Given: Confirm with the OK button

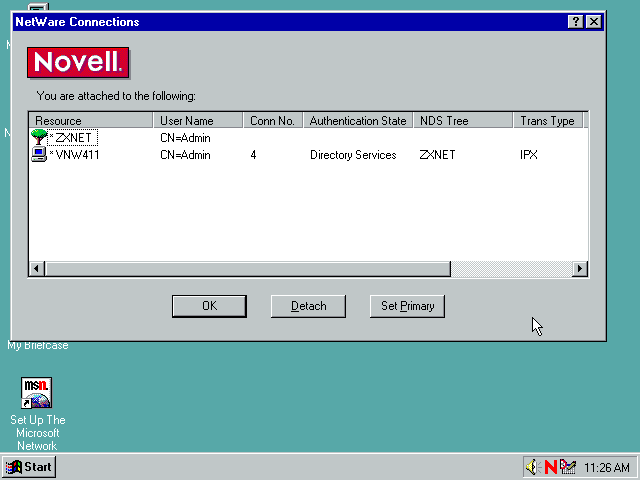Looking at the screenshot, I should (x=209, y=306).
